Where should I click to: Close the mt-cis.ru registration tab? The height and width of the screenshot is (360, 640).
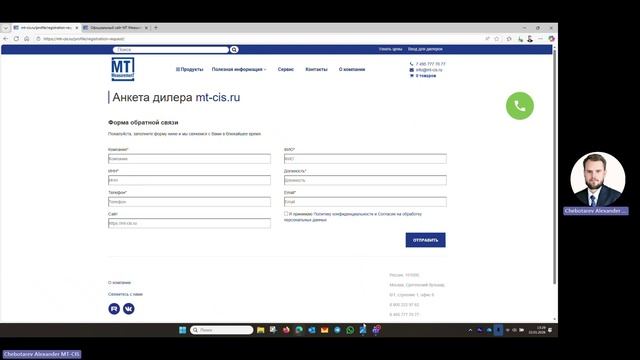76,28
